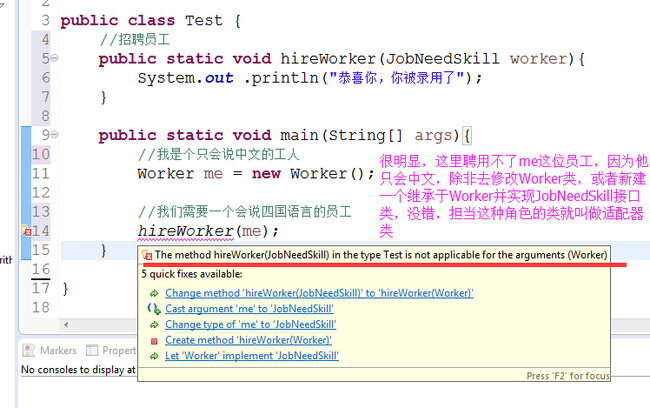Screen dimensions: 650x408
Task: Click red square icon beside 'Create method' fix
Action: tap(154, 341)
